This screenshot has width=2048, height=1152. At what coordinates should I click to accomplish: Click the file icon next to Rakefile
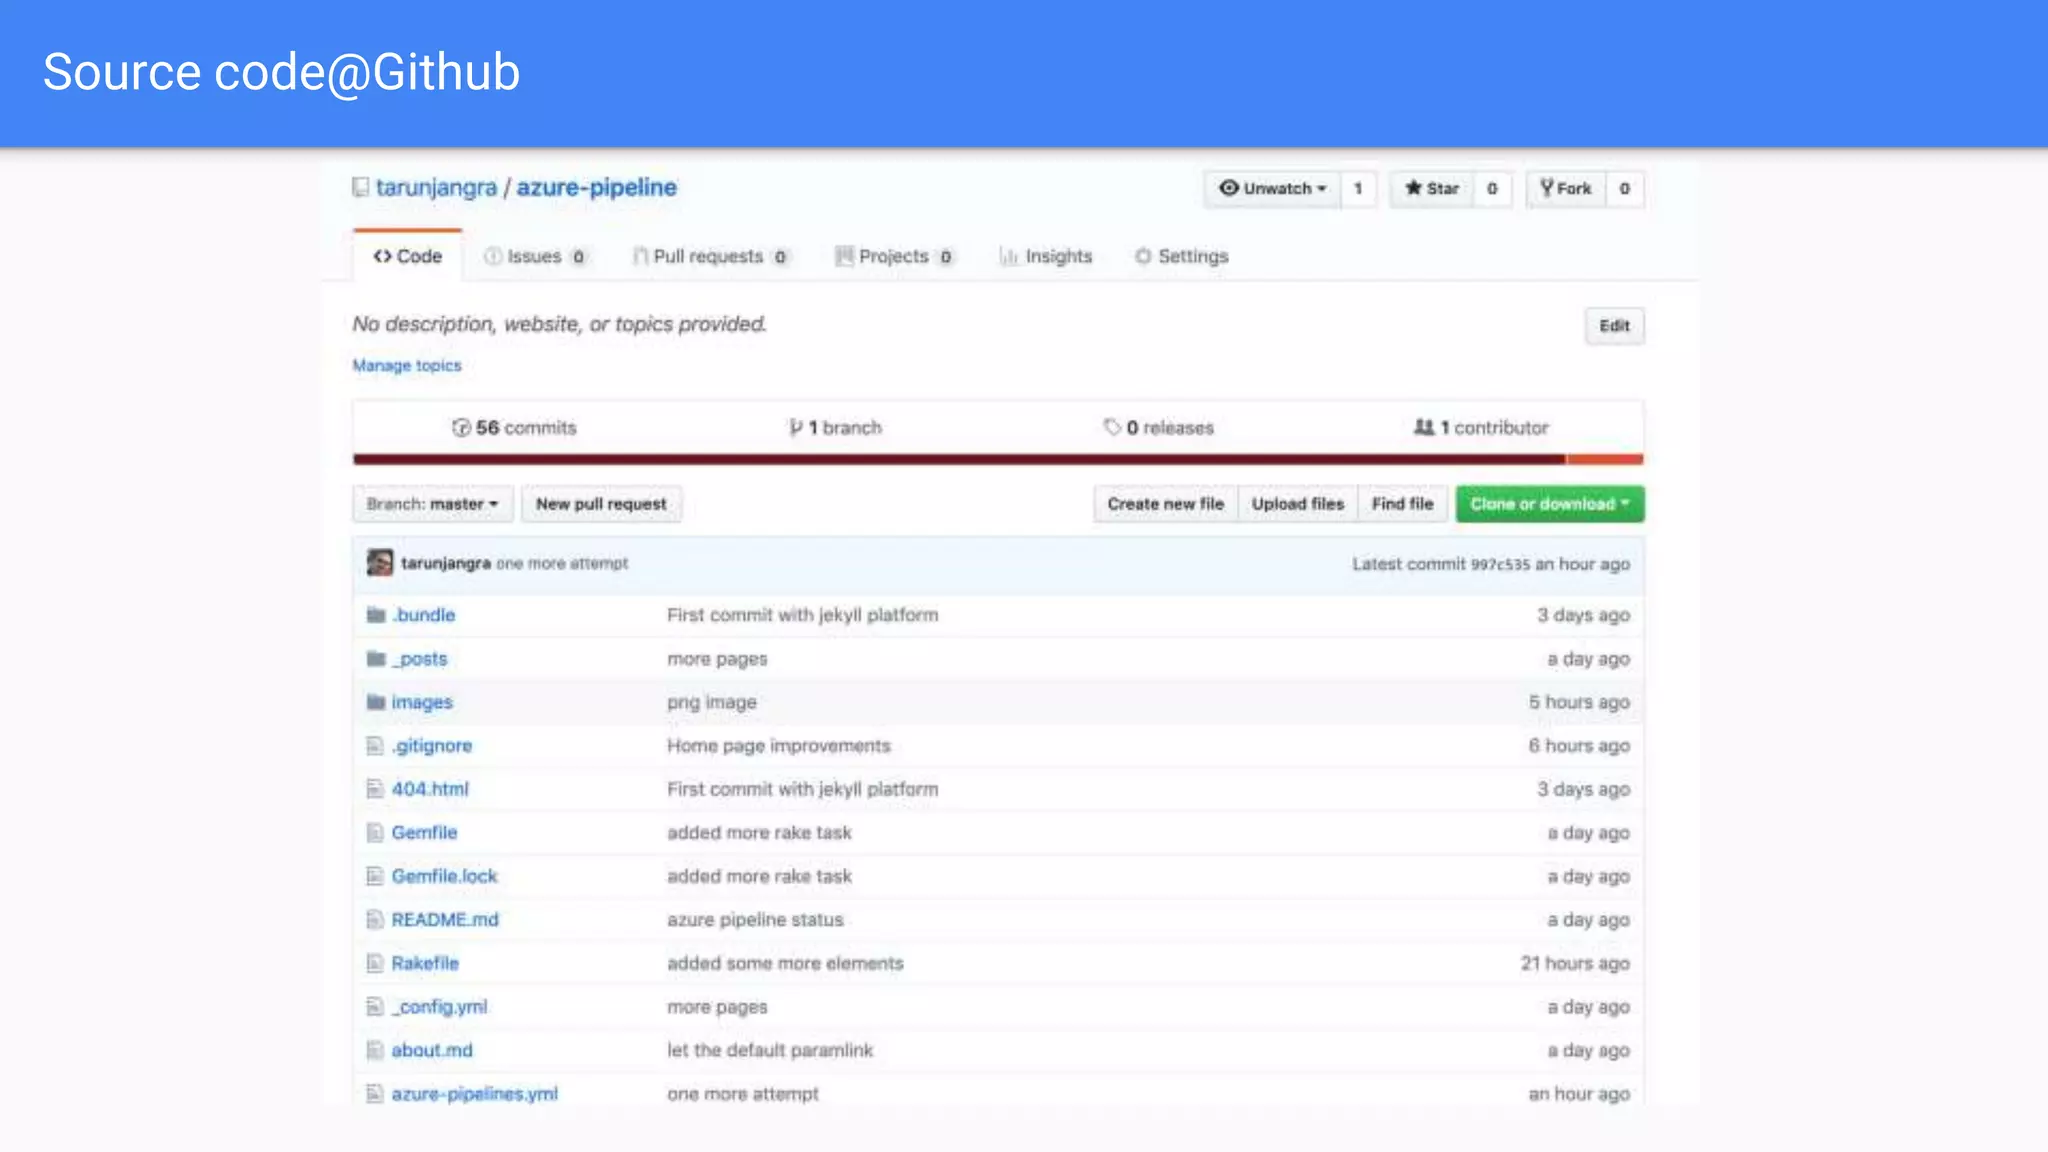375,964
